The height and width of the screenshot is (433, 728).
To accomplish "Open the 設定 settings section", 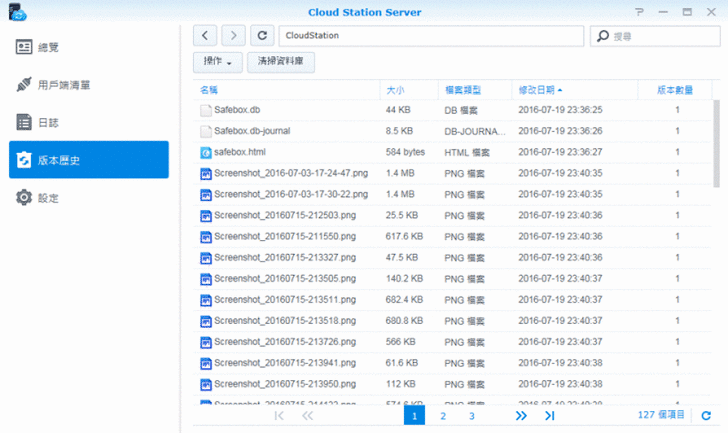I will [48, 198].
